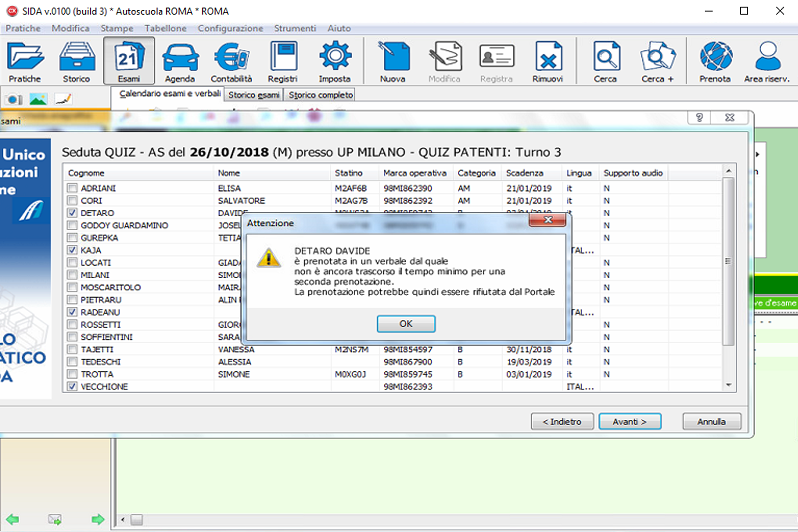798x532 pixels.
Task: Toggle the checkbox next to TROTTA
Action: 72,374
